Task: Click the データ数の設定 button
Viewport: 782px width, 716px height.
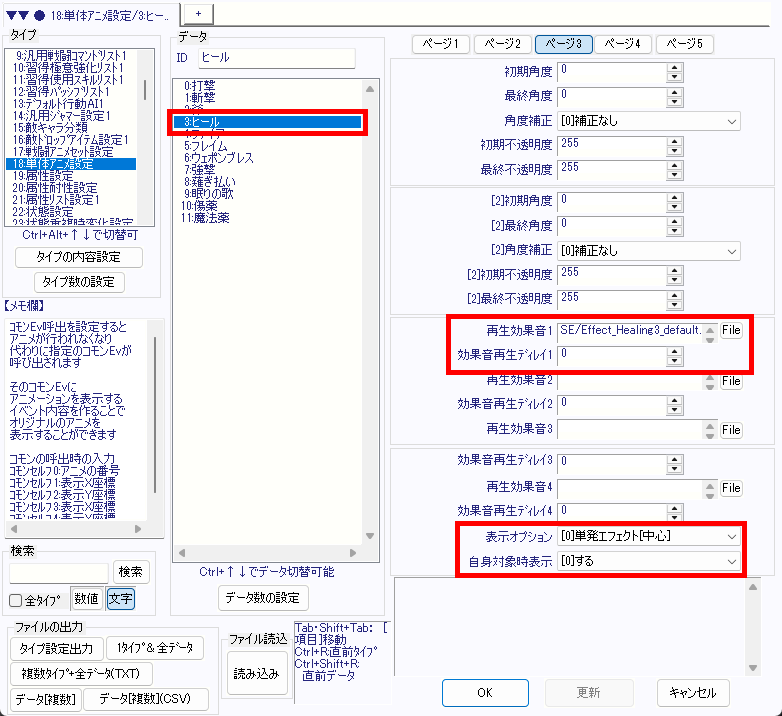Action: coord(263,598)
